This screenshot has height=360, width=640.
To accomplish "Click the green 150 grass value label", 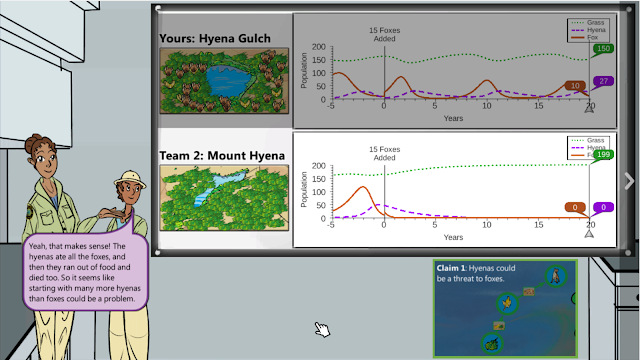I will click(x=603, y=49).
